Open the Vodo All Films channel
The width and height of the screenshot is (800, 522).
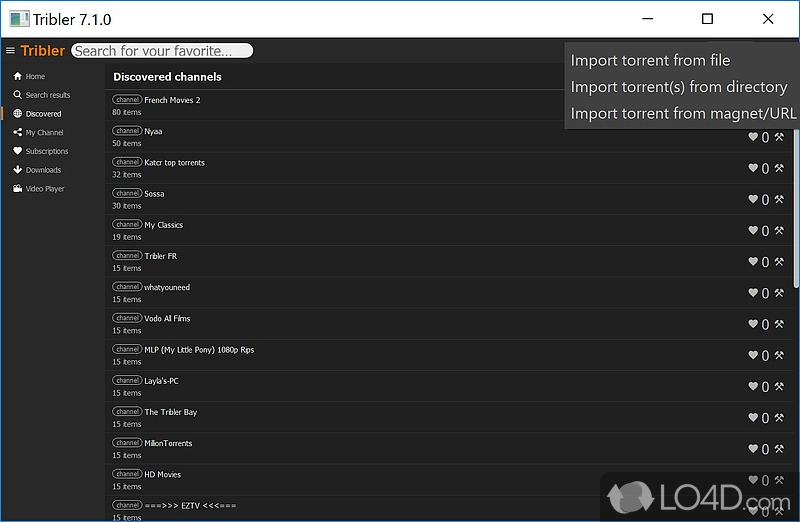(167, 318)
